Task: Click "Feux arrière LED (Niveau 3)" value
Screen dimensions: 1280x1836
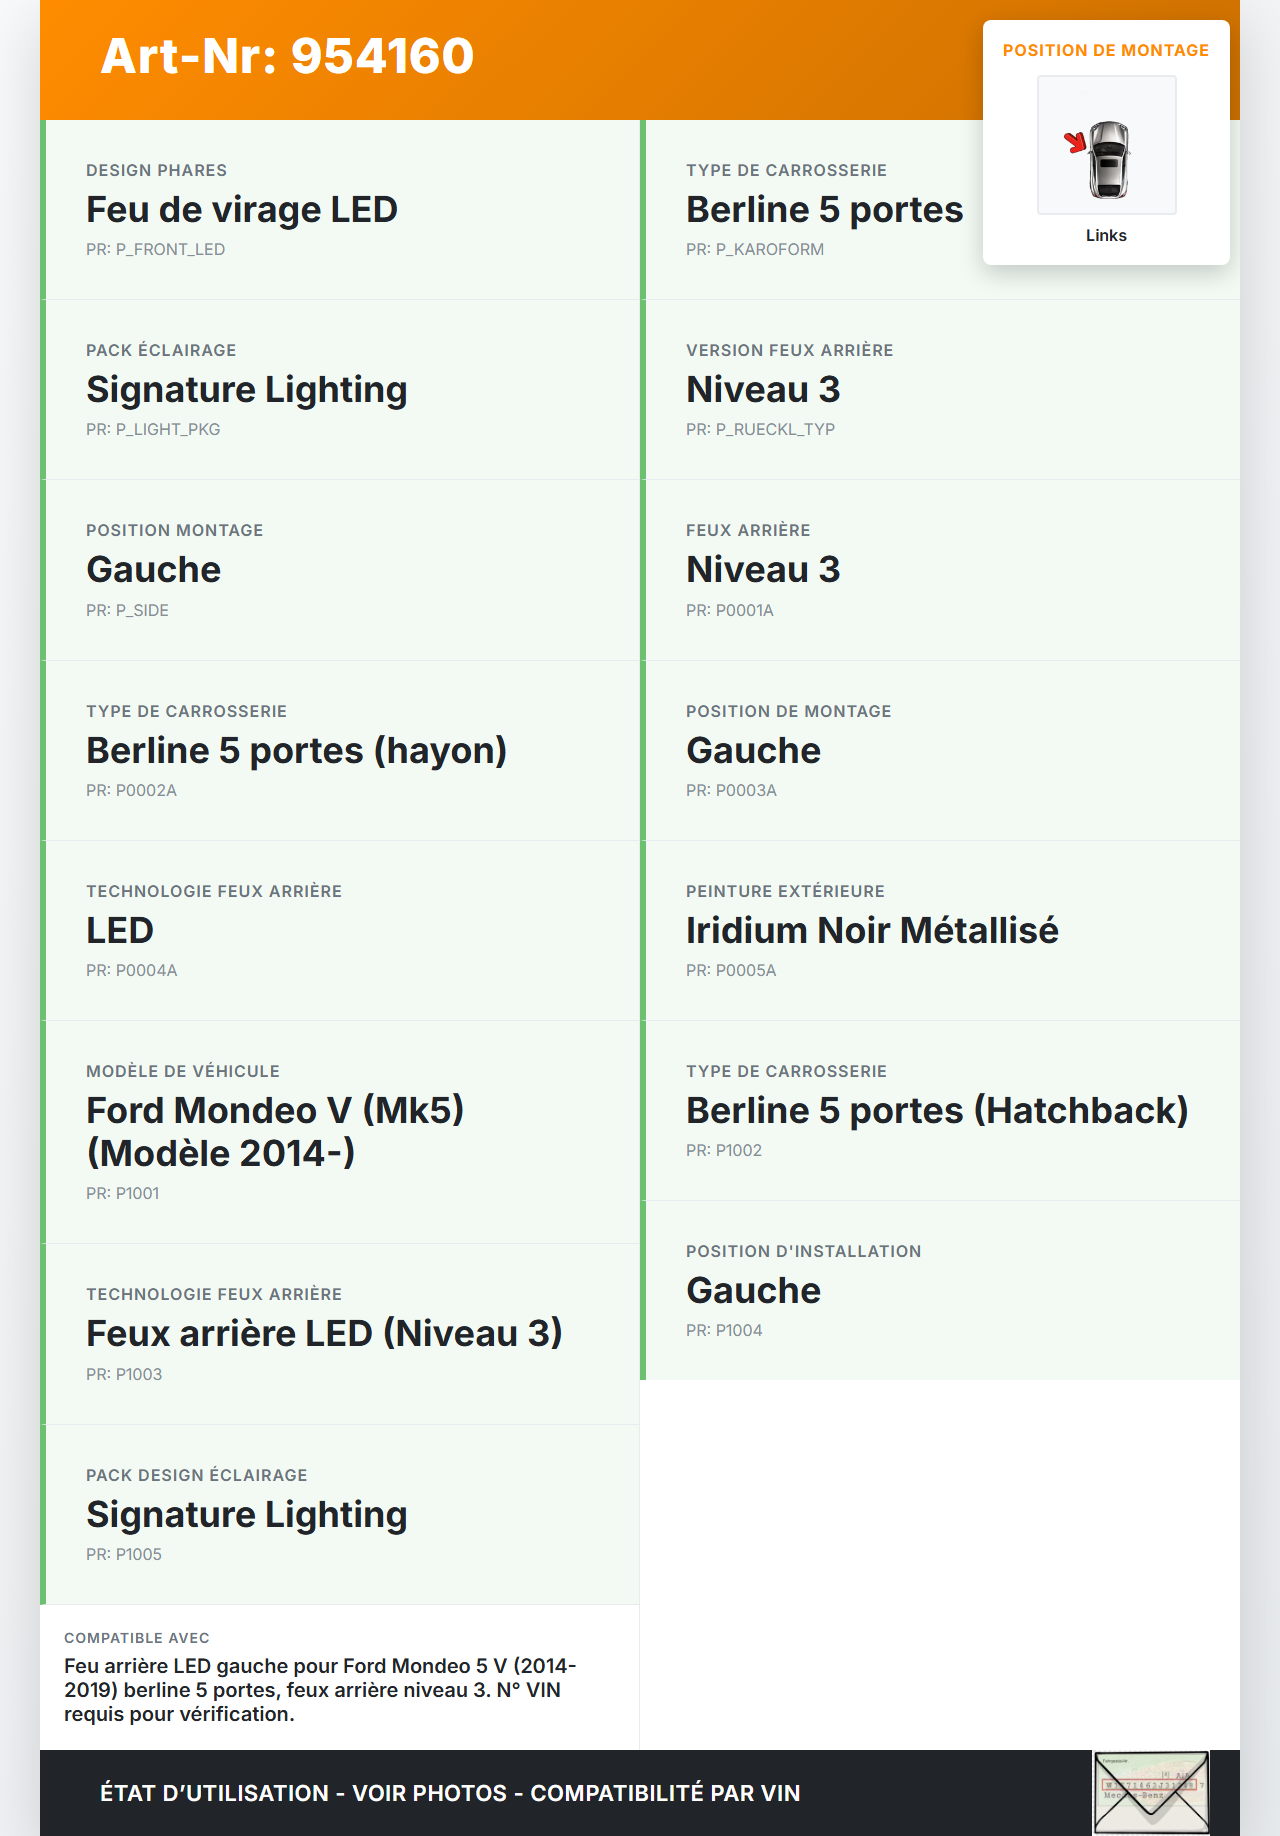Action: (x=324, y=1334)
